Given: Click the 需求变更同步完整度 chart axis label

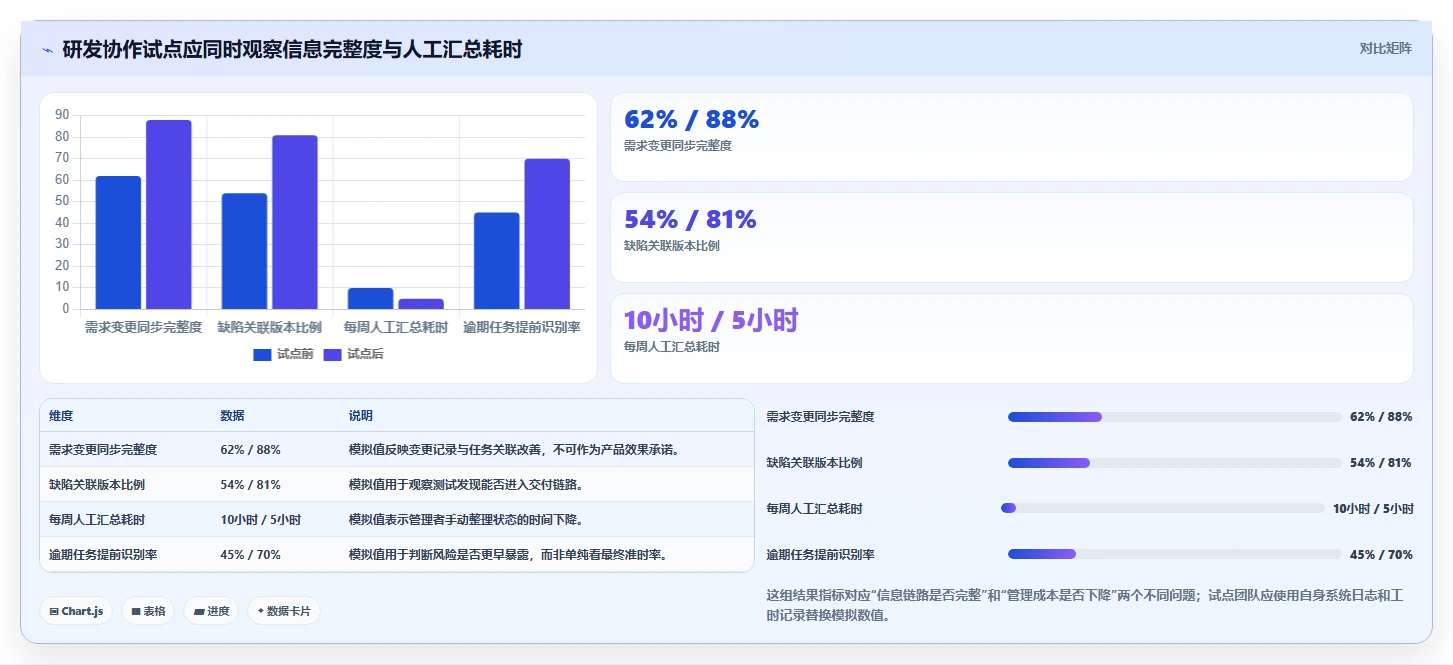Looking at the screenshot, I should [143, 327].
